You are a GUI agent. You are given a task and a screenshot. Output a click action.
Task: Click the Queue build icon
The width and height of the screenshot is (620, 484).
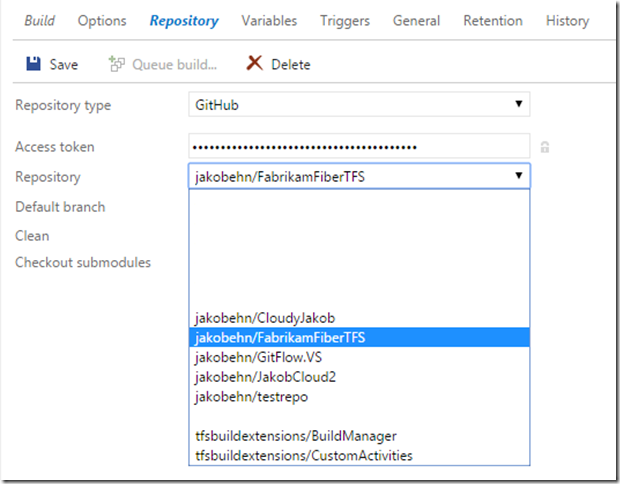(x=117, y=64)
